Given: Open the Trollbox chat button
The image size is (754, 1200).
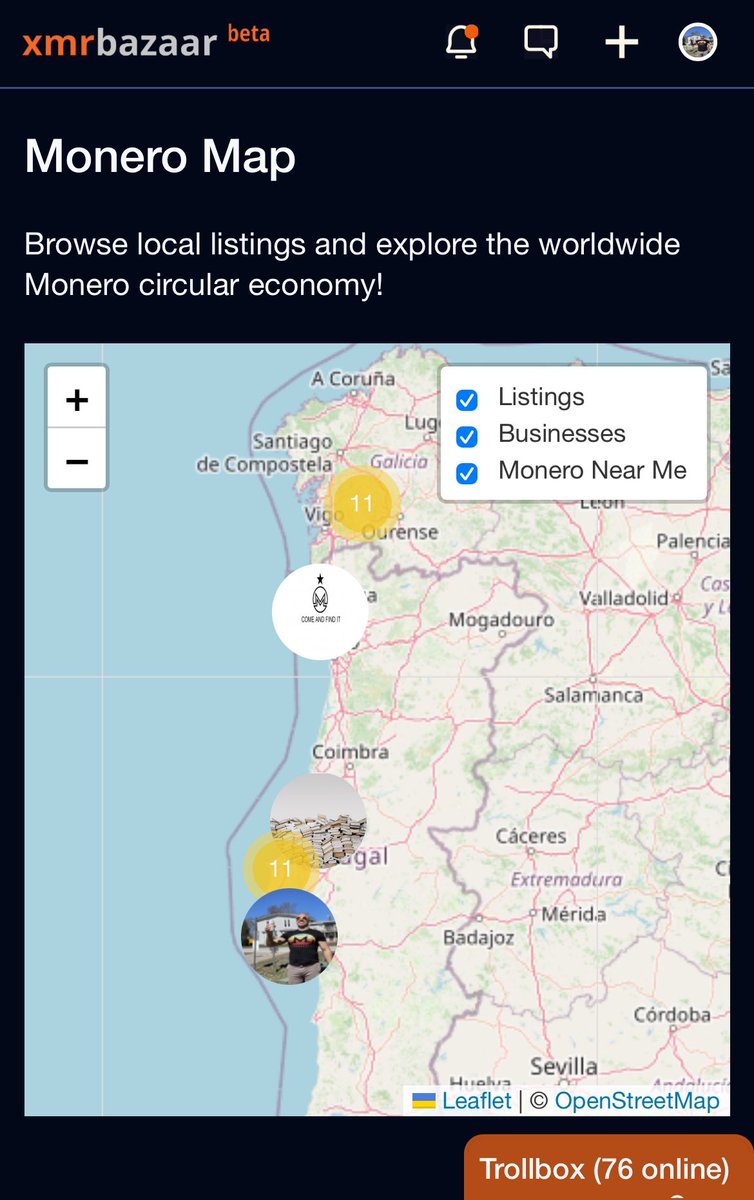Looking at the screenshot, I should point(609,1168).
